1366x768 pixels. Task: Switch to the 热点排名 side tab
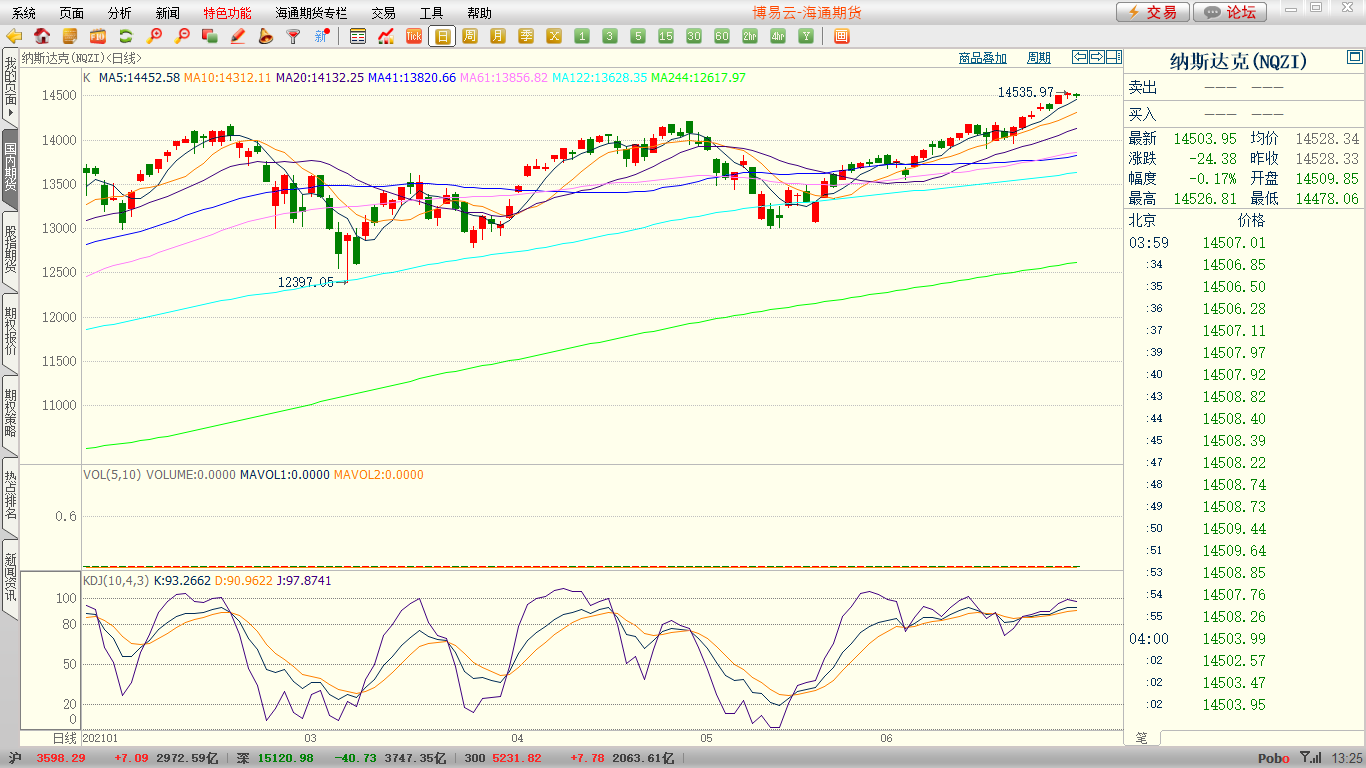(x=10, y=495)
